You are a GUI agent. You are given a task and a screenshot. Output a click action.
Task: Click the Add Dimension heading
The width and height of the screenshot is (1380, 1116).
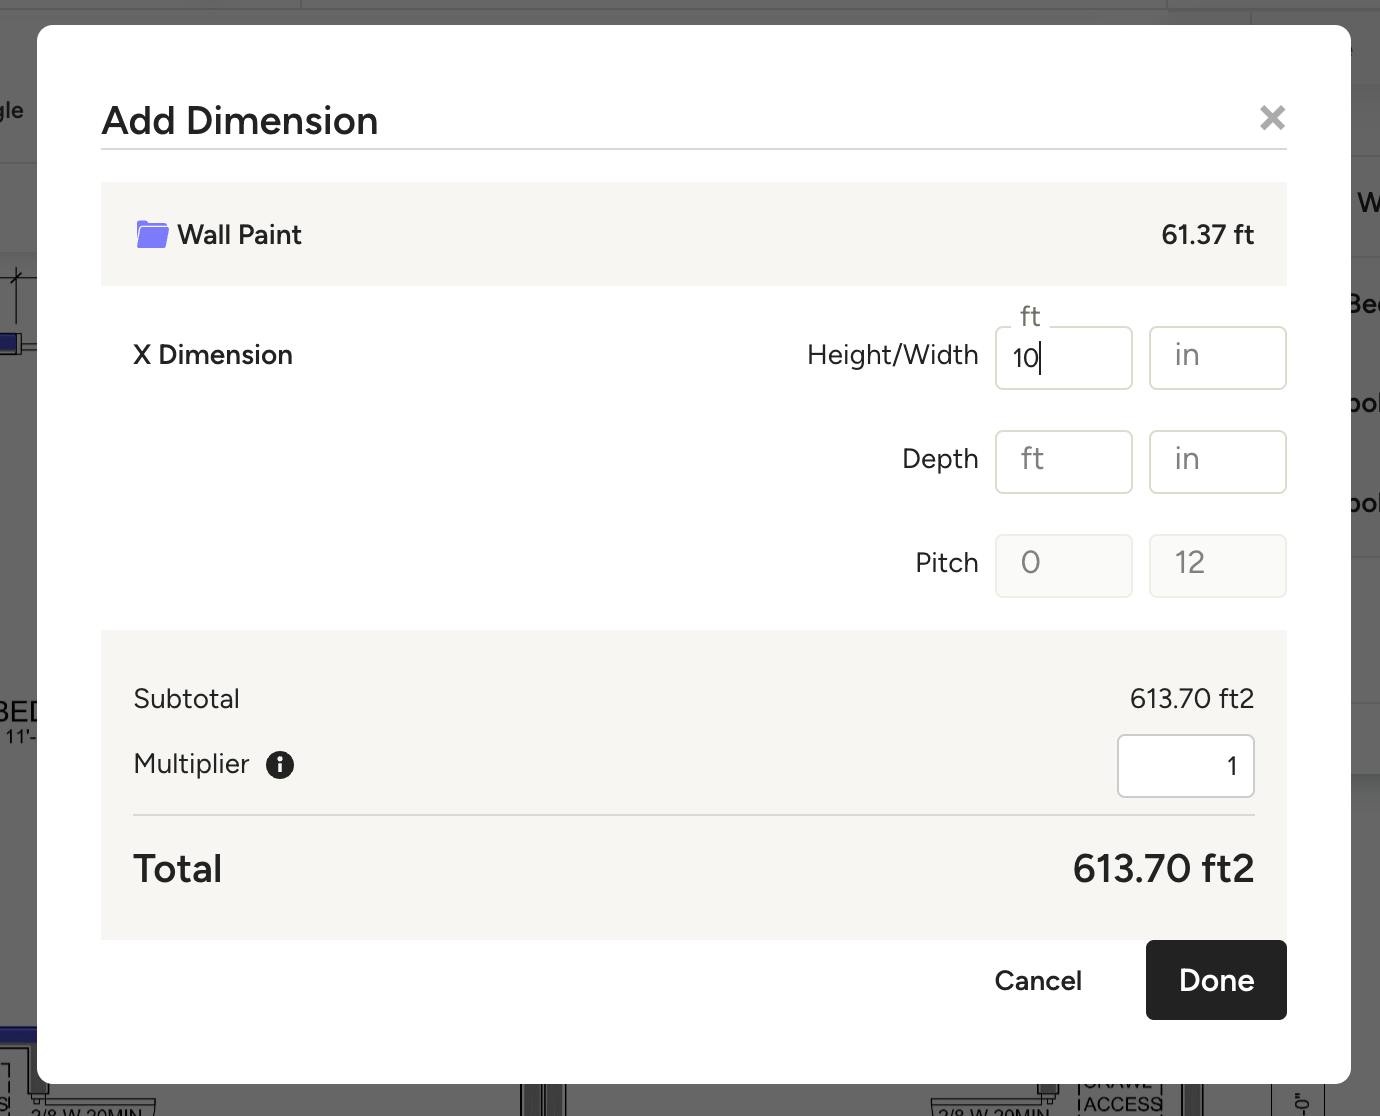coord(240,120)
